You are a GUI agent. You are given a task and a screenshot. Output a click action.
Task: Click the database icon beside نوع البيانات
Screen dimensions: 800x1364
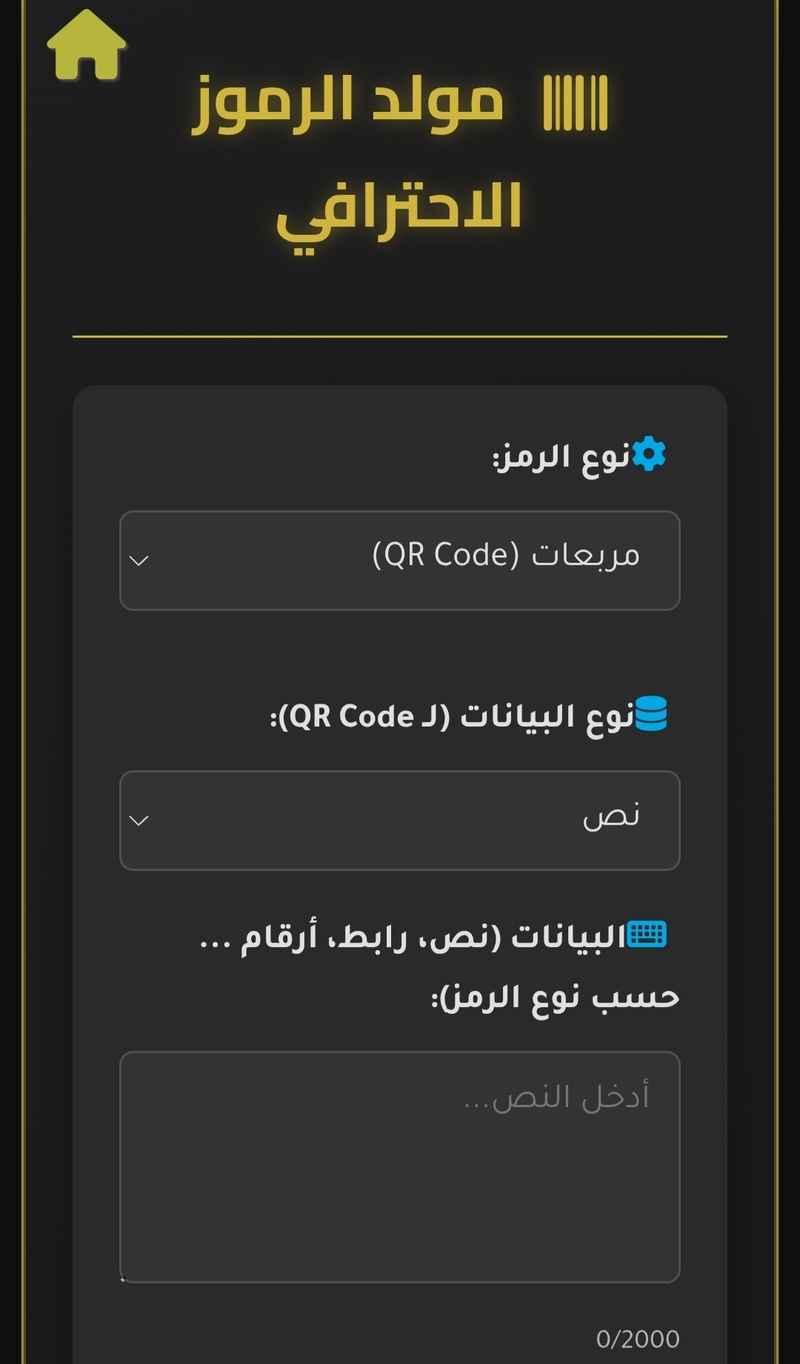point(651,714)
